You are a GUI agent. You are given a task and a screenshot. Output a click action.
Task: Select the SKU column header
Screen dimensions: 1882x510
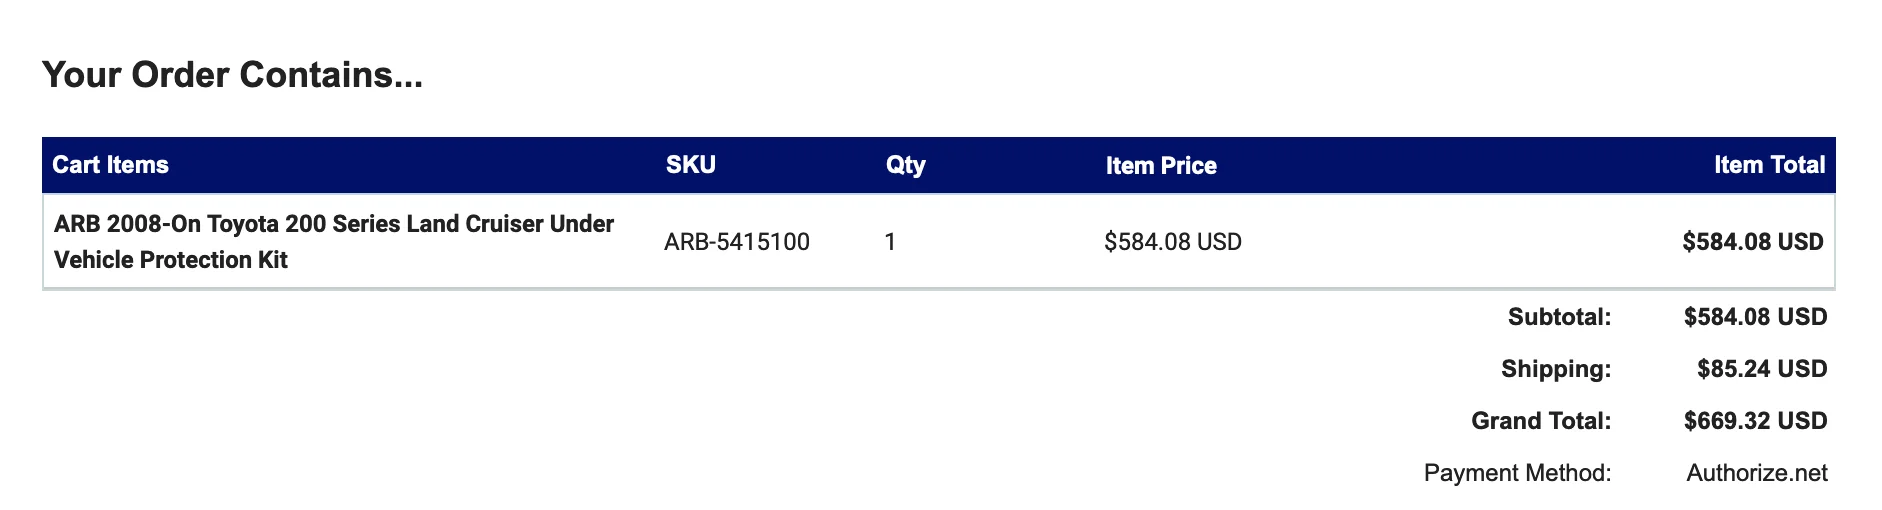691,165
